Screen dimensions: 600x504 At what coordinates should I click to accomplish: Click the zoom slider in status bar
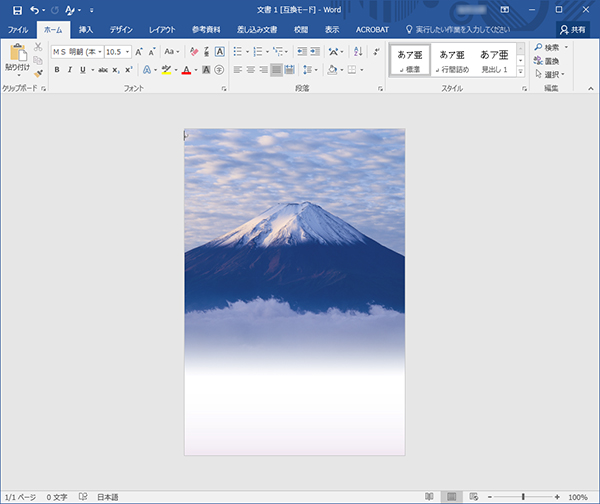[523, 496]
